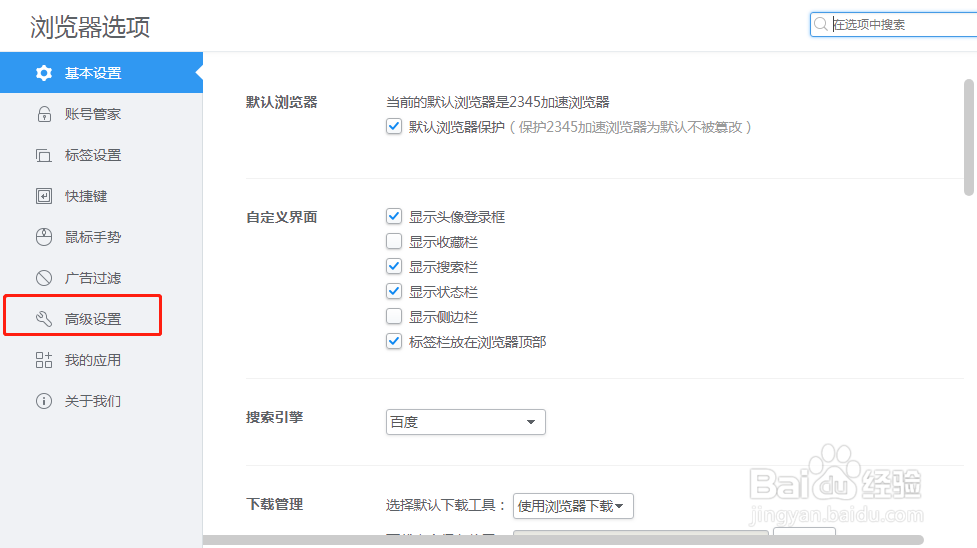Click the 搜索引擎 section label

275,417
